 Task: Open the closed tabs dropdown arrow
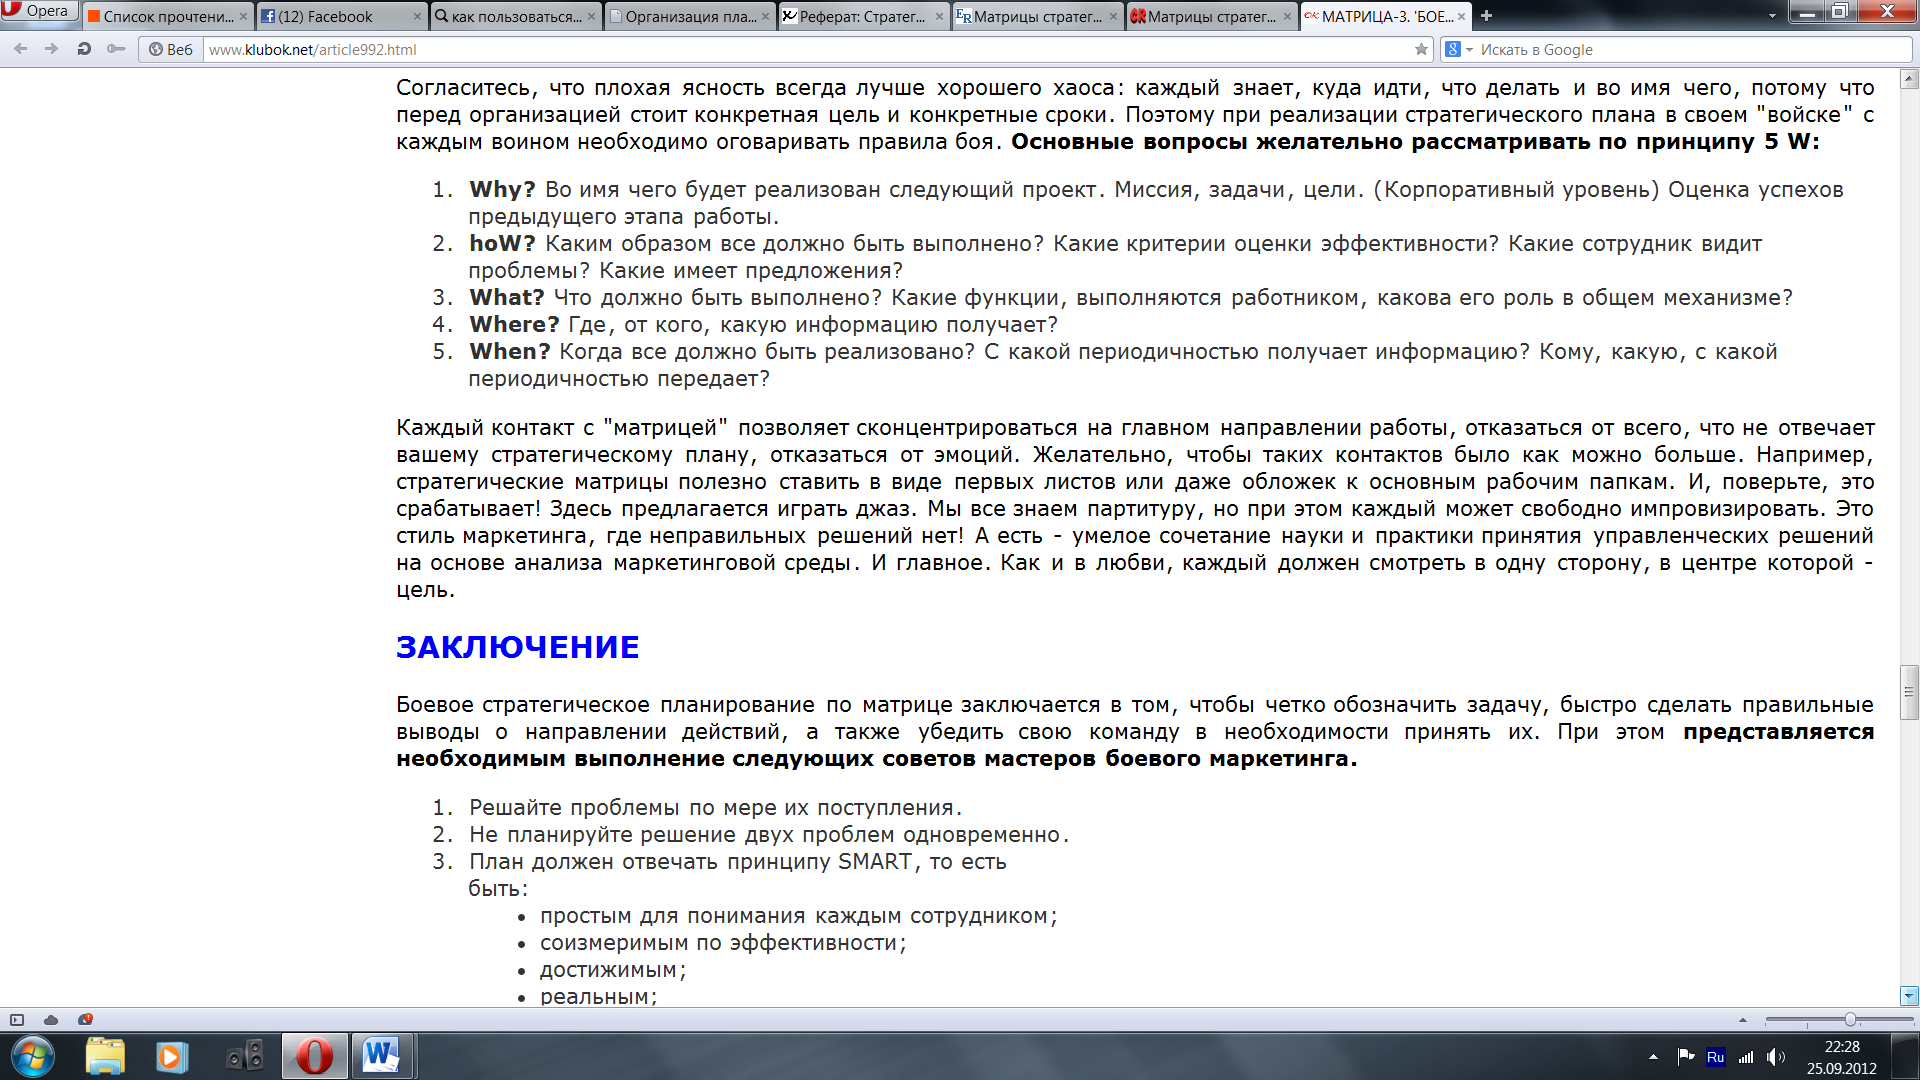click(x=1772, y=16)
